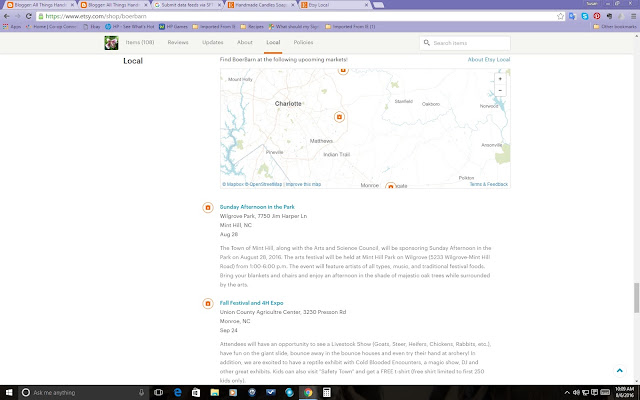Click the Ask me anything search box
Screen dimensions: 640x400
(84, 393)
